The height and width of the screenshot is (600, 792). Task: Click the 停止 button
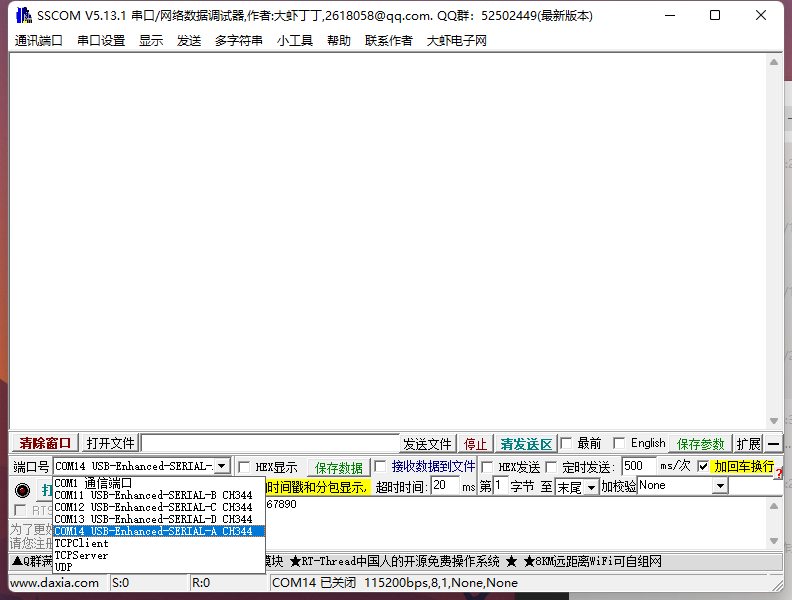click(x=475, y=444)
